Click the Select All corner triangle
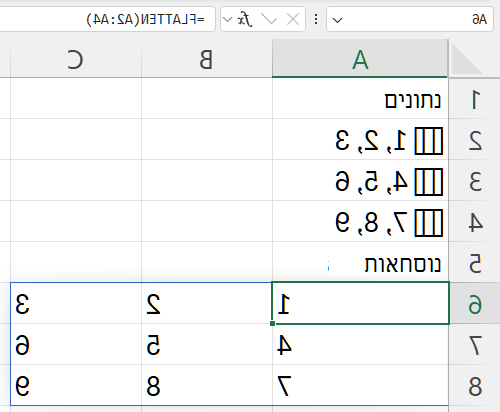Viewport: 500px width, 412px height. click(467, 59)
